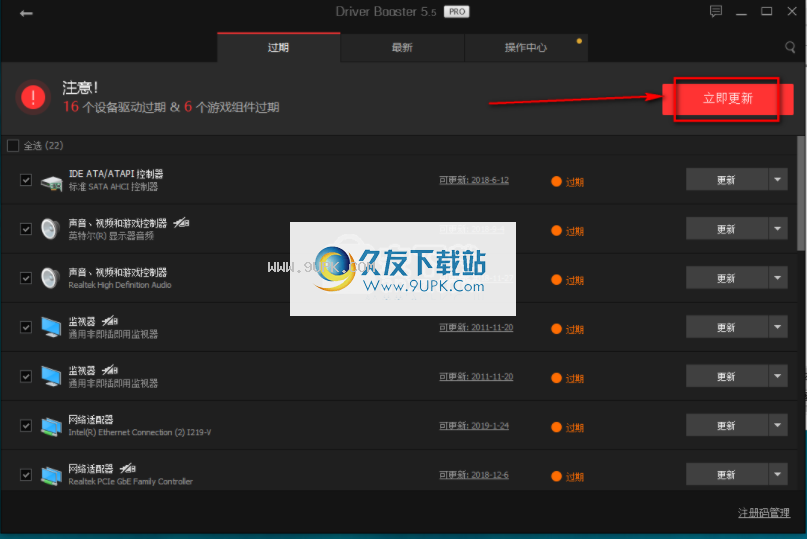Uncheck Intel Ethernet Connection I219-V checkbox
Screen dimensions: 807x539
click(26, 425)
